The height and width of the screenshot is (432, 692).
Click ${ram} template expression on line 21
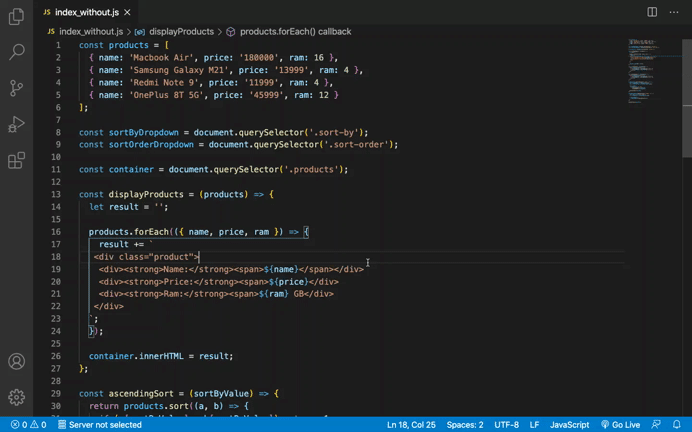(x=274, y=294)
